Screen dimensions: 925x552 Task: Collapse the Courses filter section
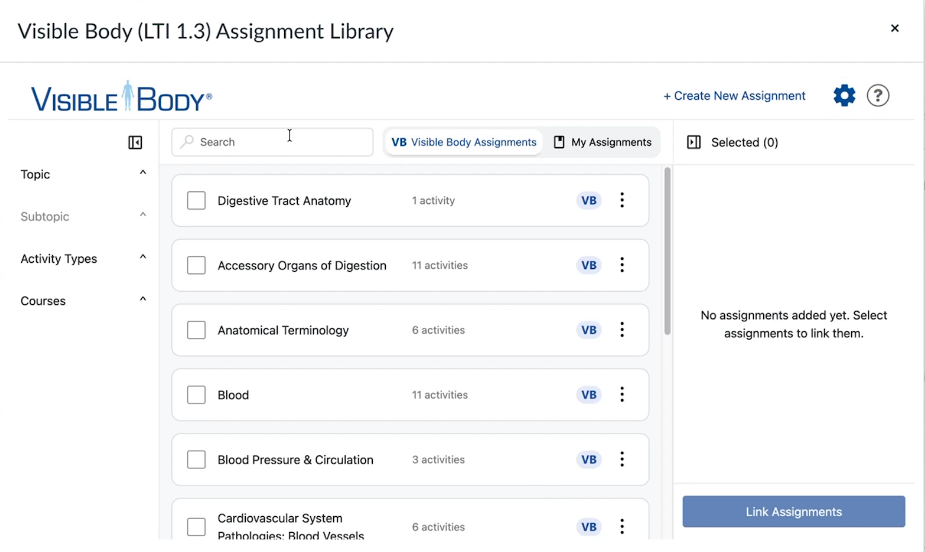[143, 300]
